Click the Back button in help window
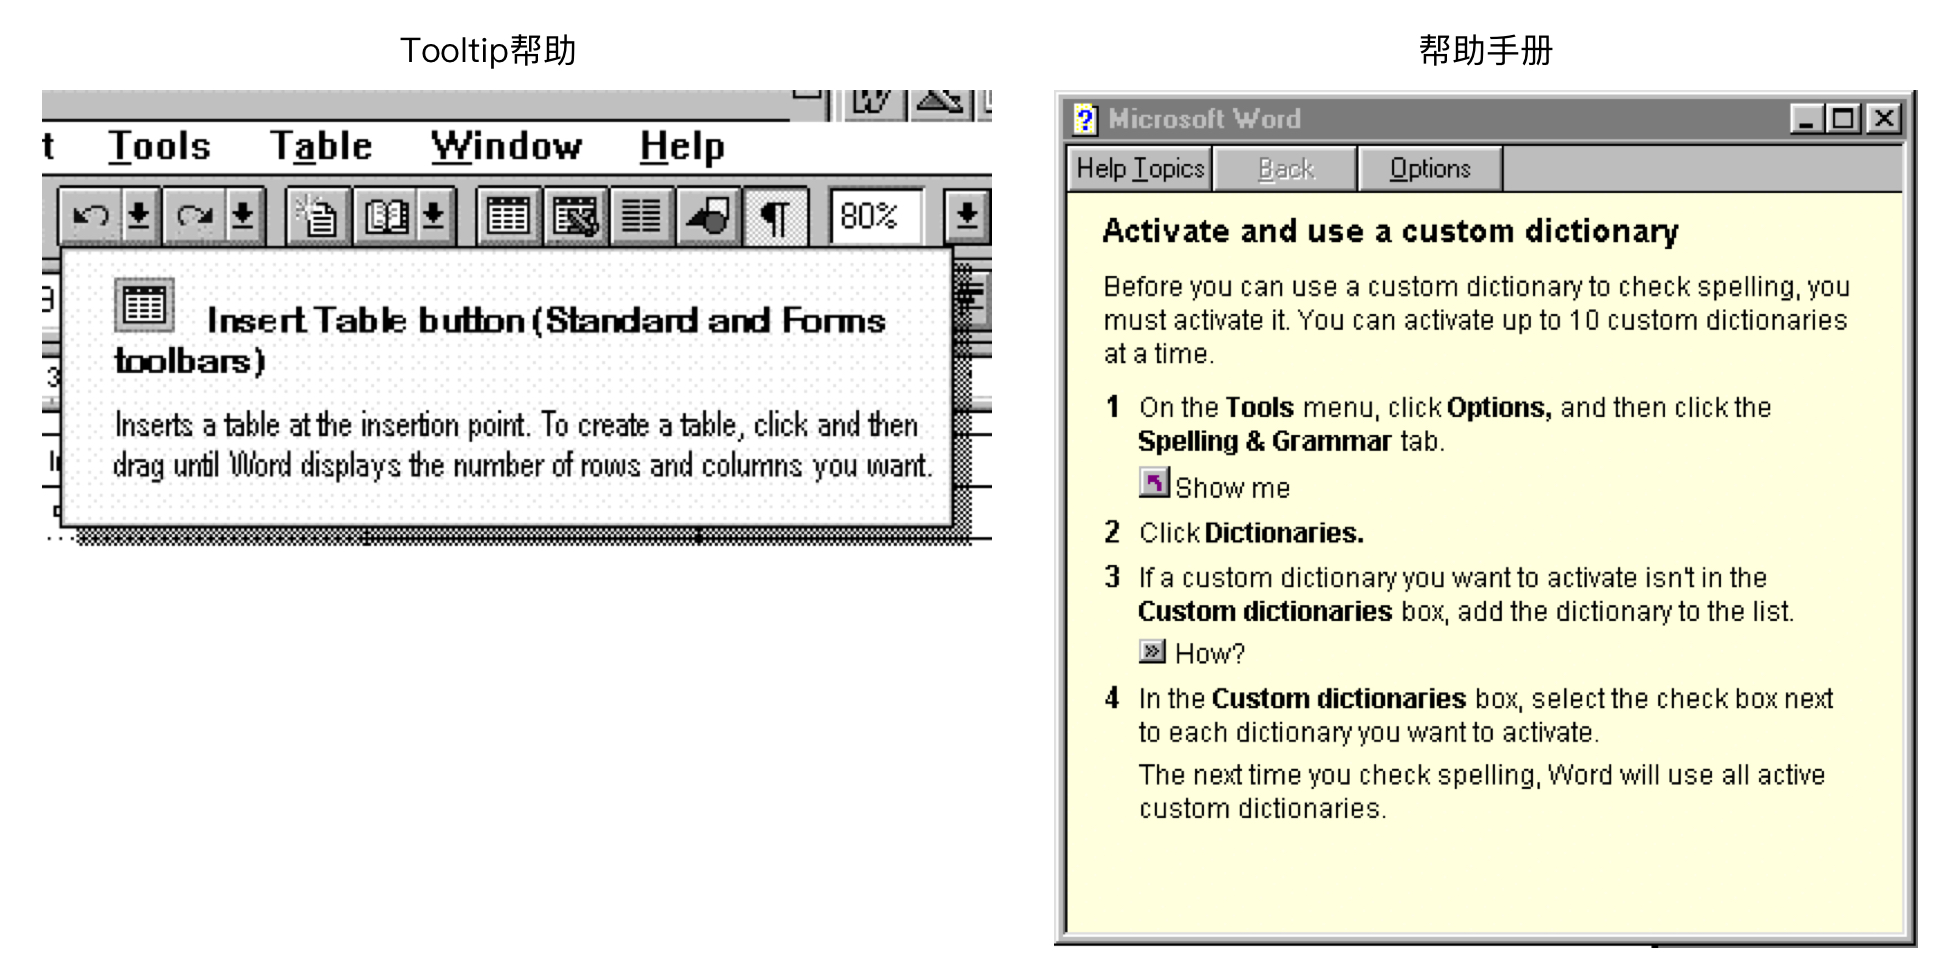This screenshot has height=980, width=1950. click(x=1285, y=168)
